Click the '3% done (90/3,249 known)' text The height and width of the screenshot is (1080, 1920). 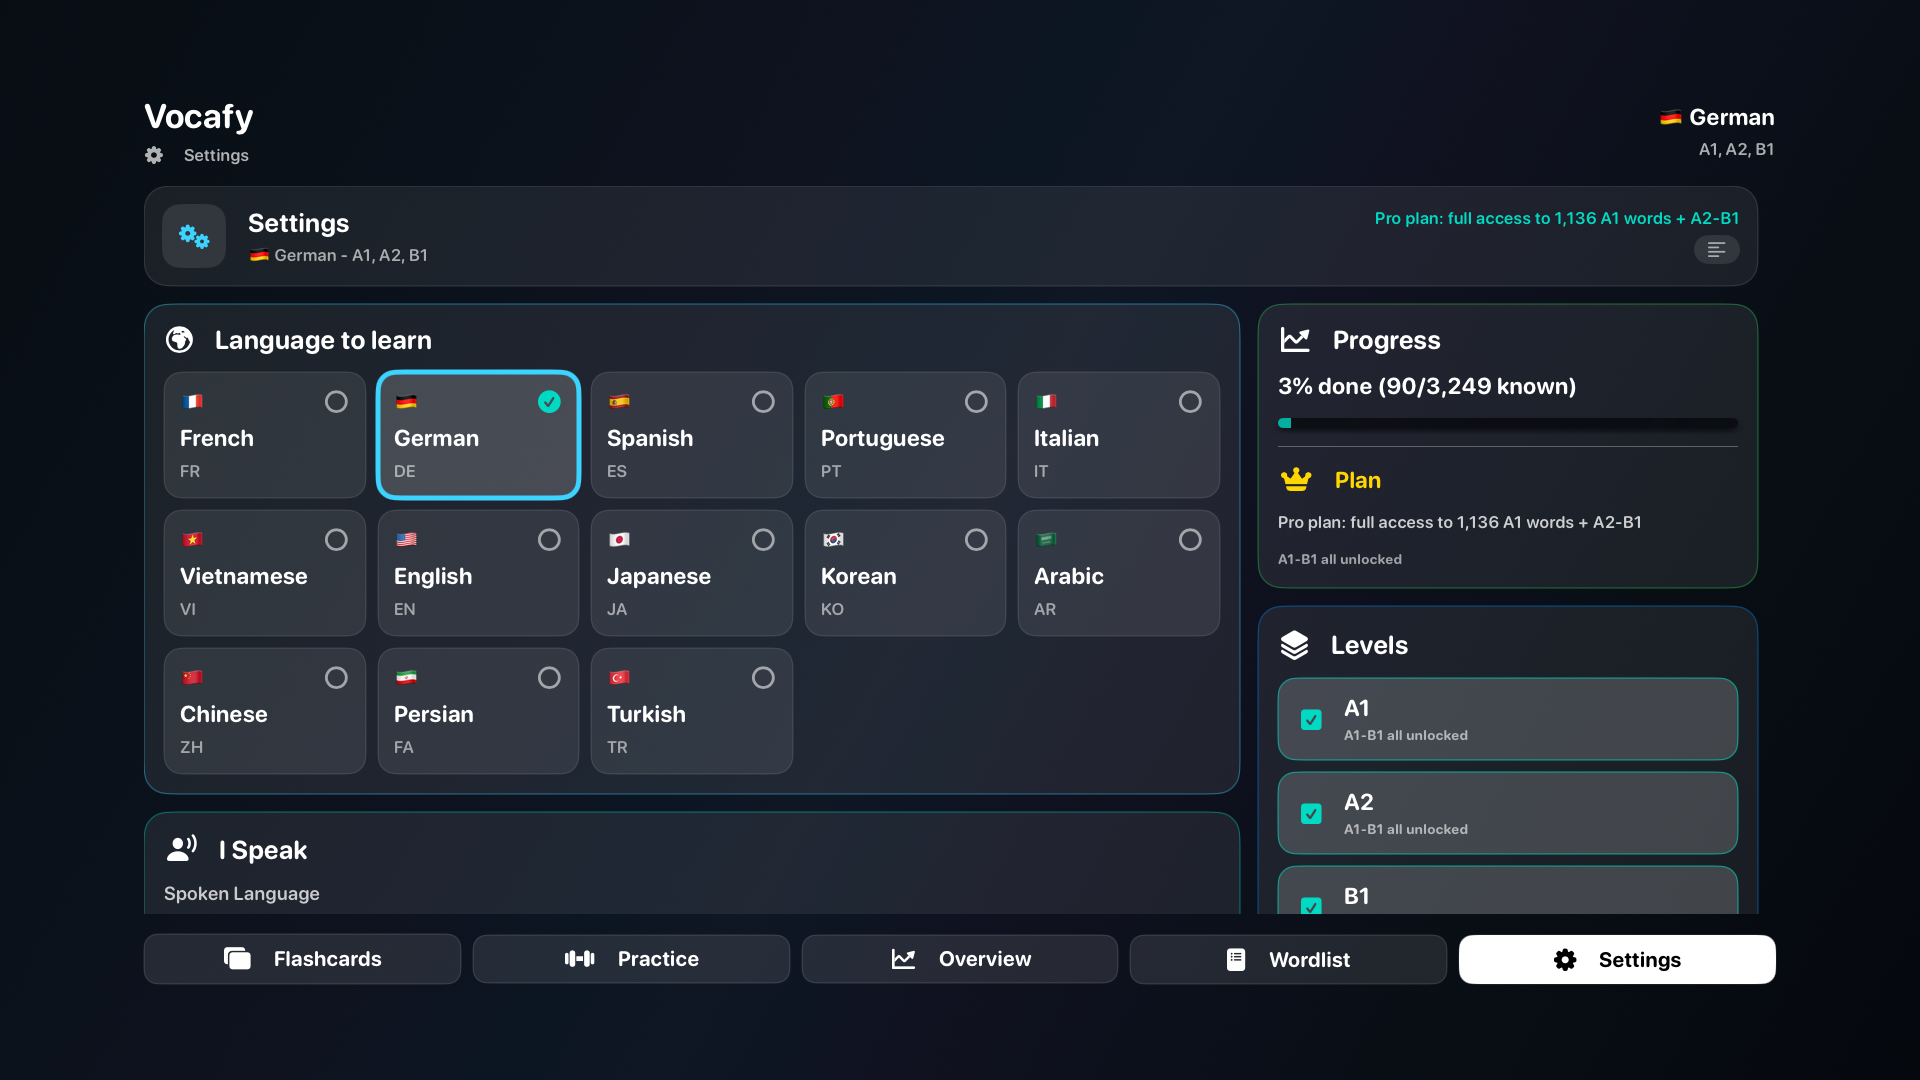1427,386
